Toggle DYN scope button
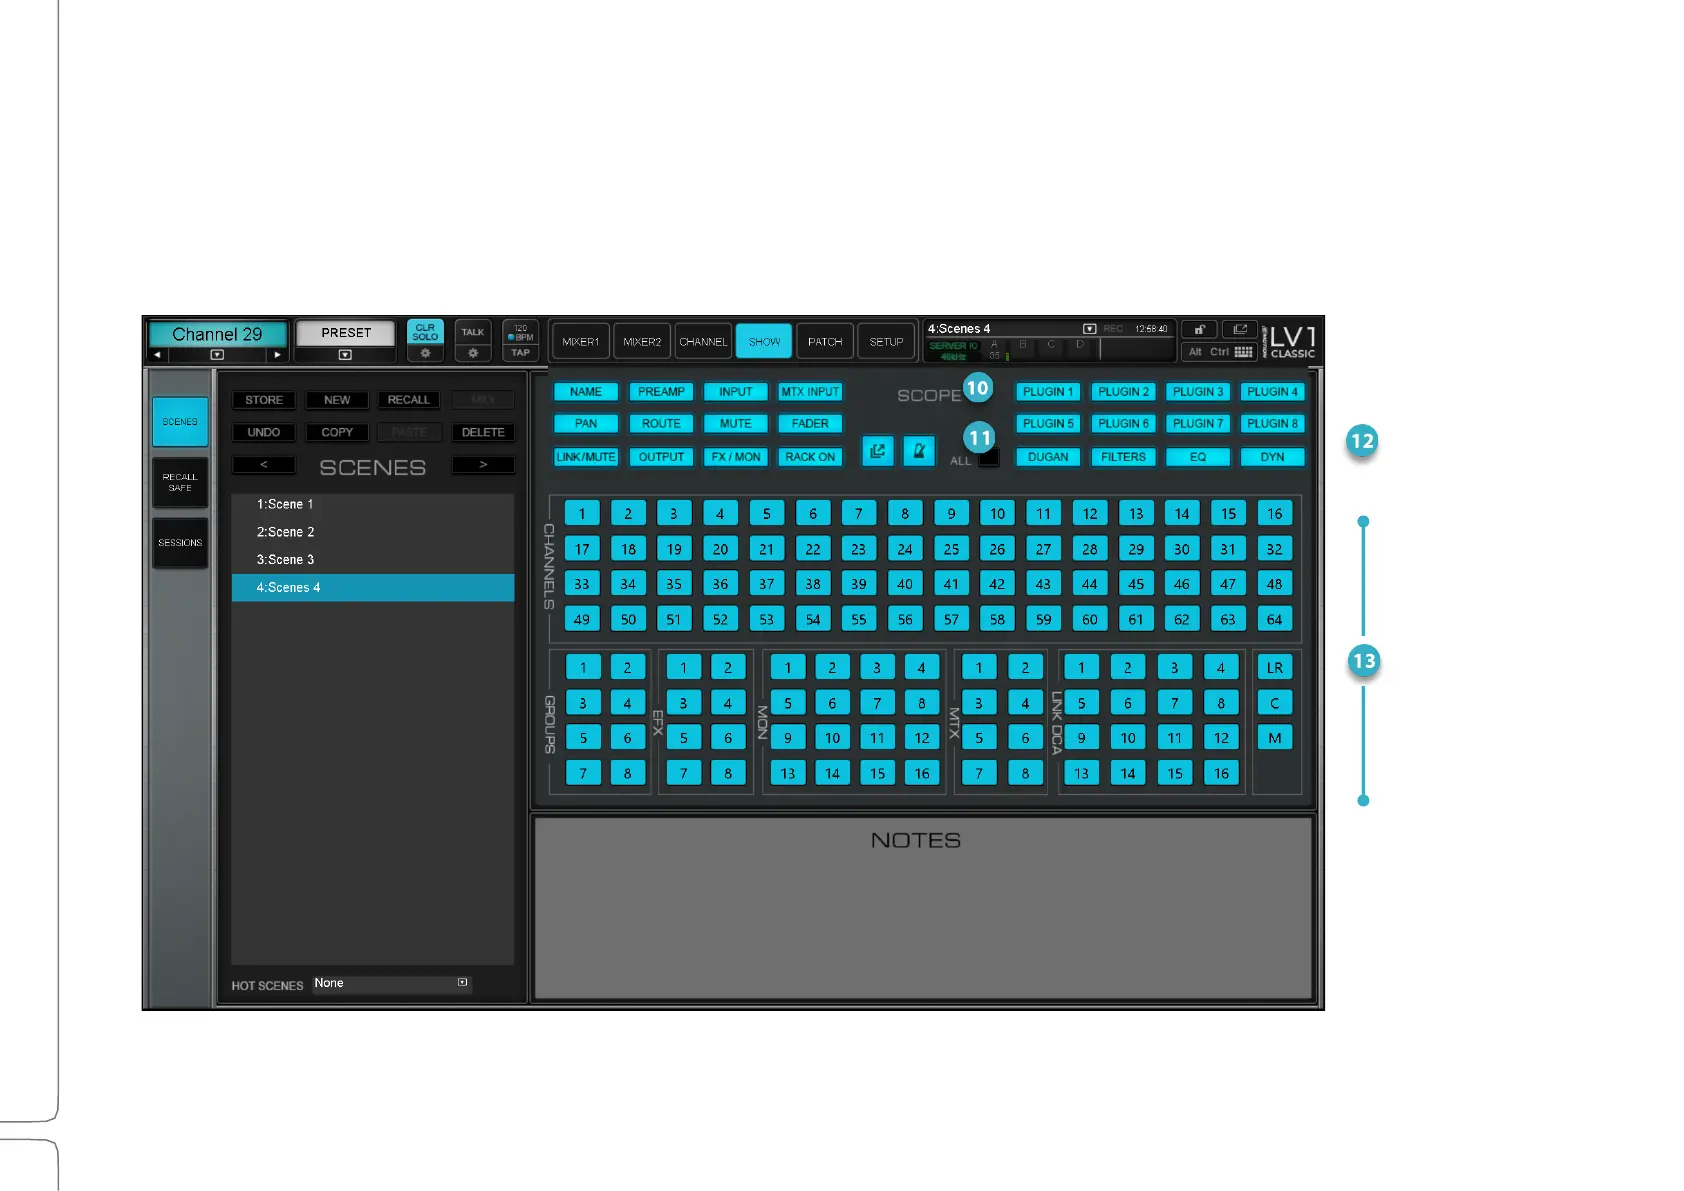Viewport: 1684px width, 1191px height. [1272, 457]
